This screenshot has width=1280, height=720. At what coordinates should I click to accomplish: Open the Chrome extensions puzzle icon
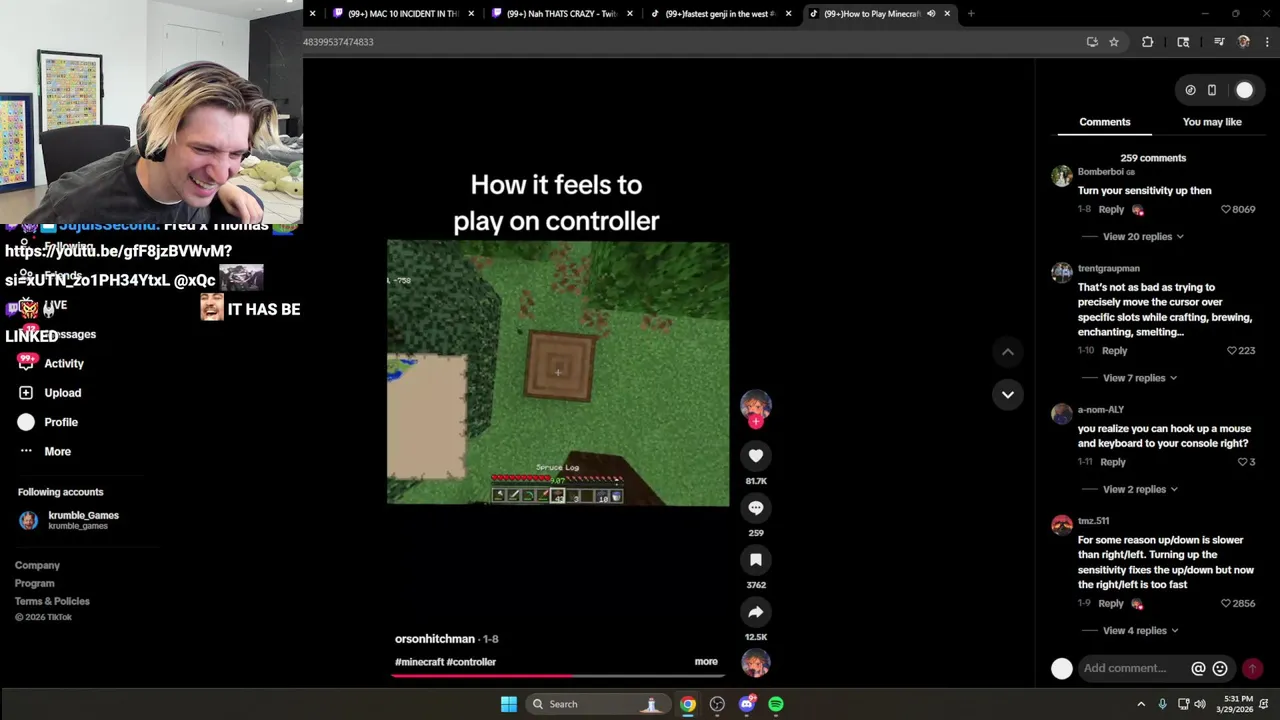(x=1147, y=42)
